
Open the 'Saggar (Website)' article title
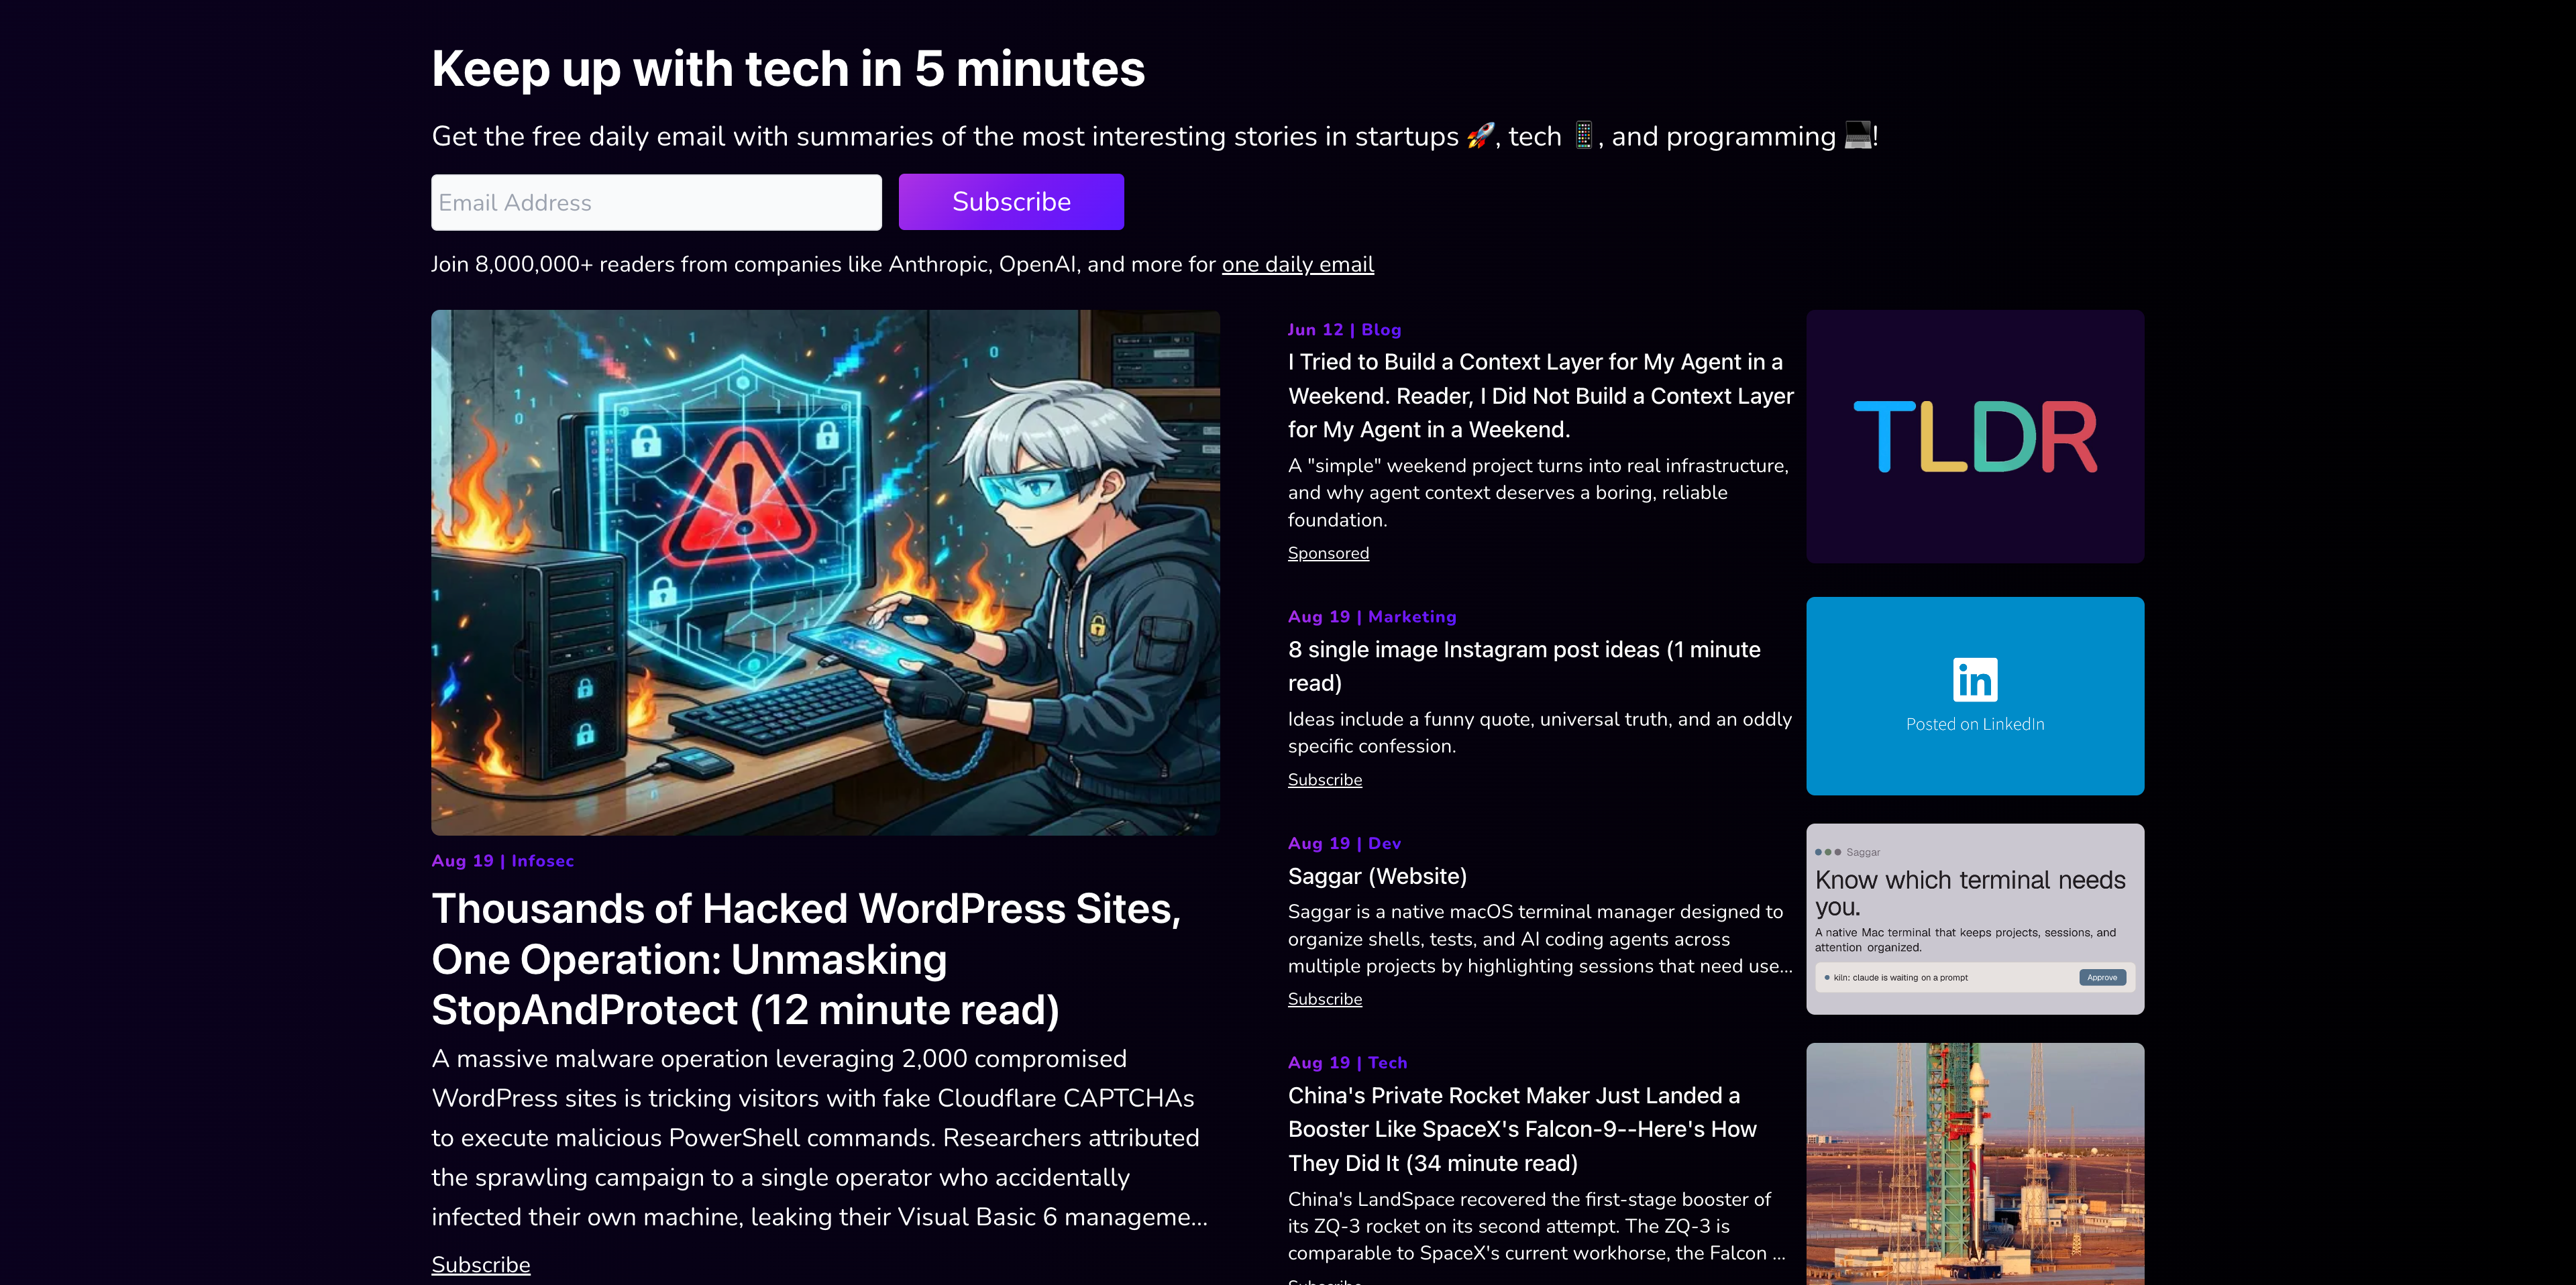[x=1377, y=876]
